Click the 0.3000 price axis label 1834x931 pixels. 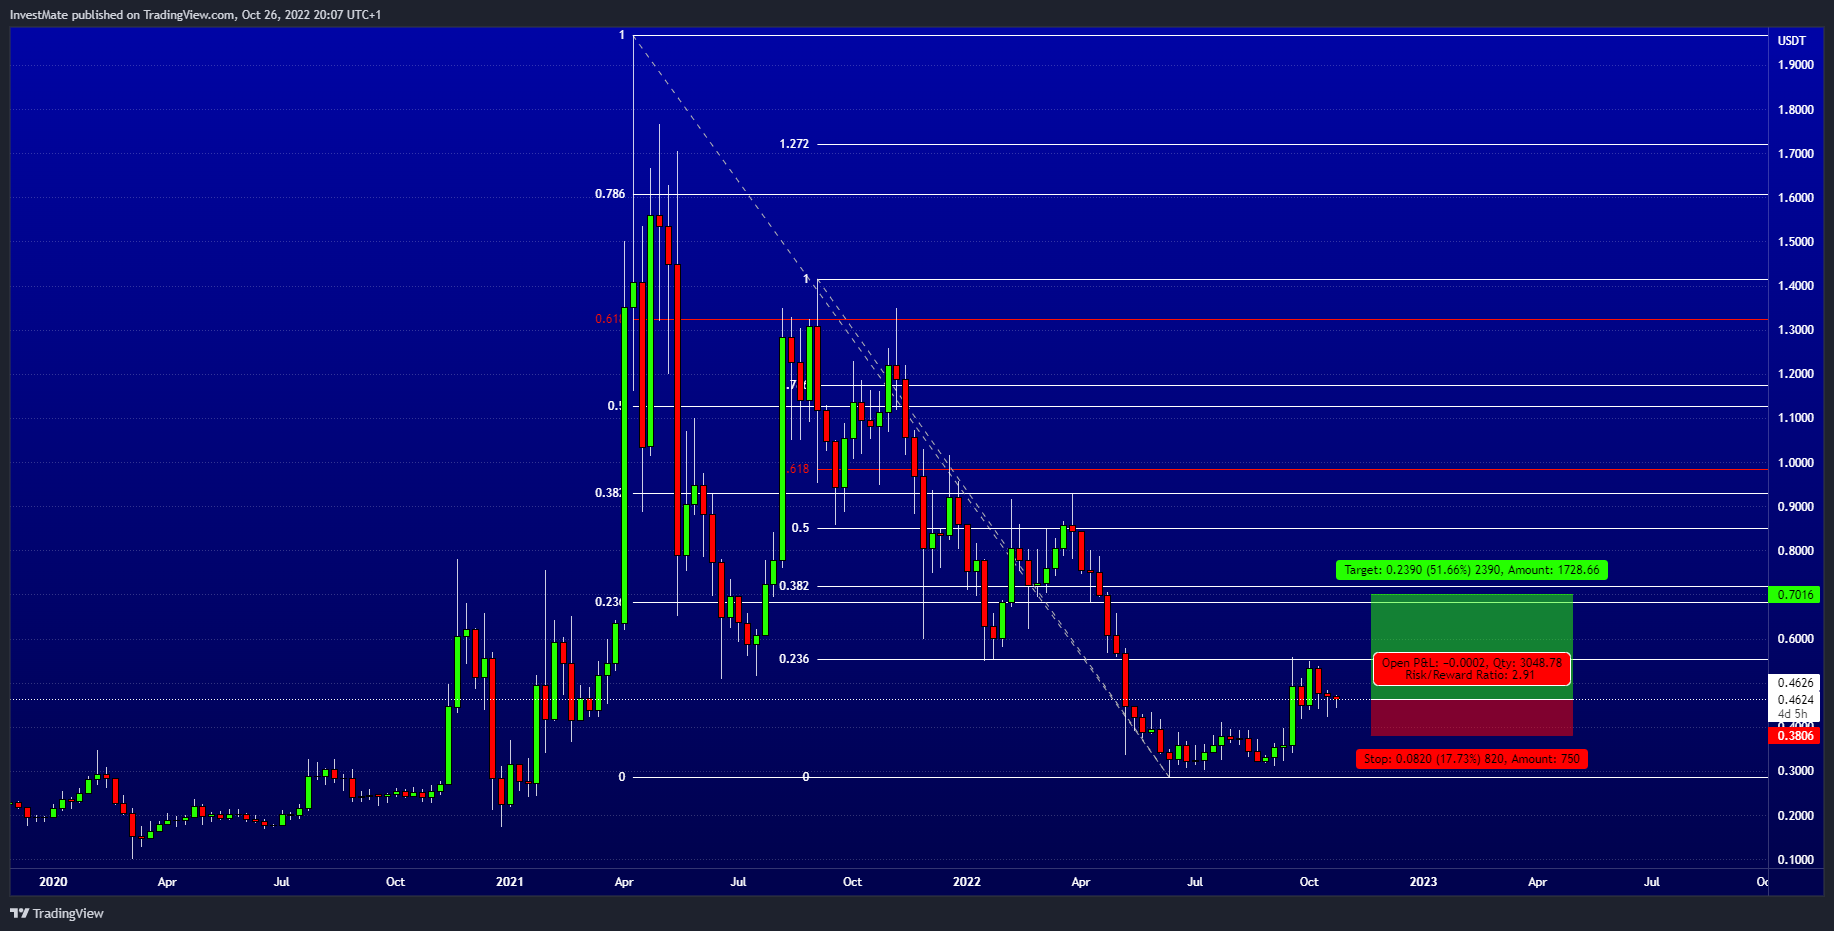[x=1795, y=771]
